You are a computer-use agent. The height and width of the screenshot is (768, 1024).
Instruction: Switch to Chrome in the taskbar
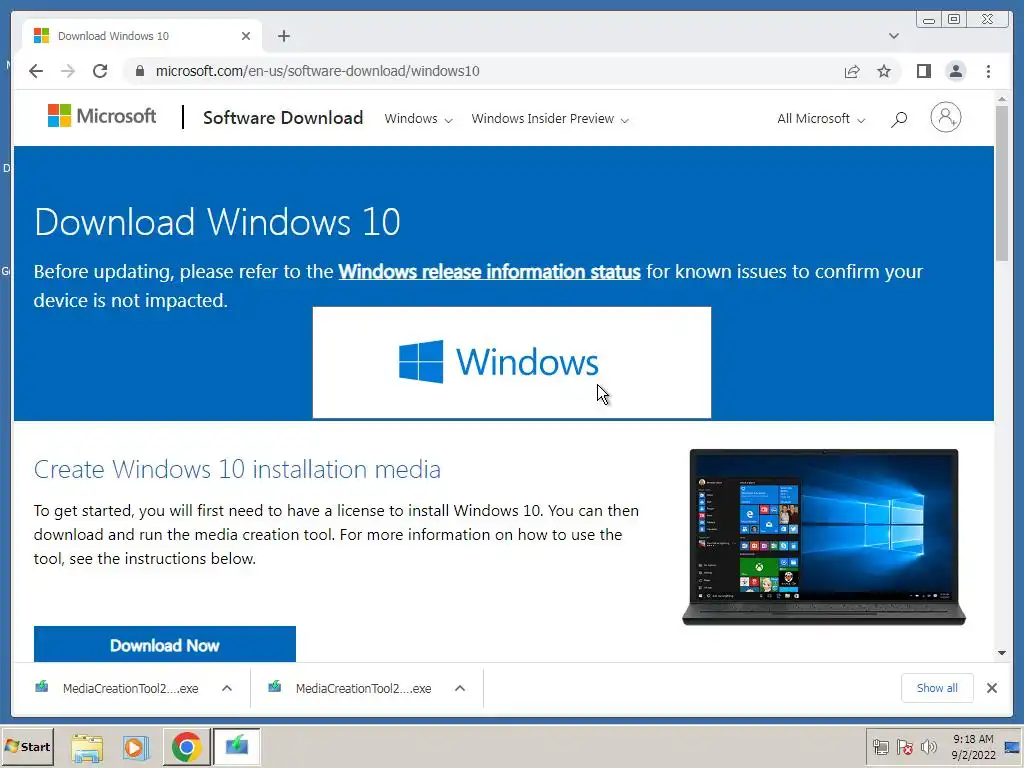pyautogui.click(x=187, y=746)
